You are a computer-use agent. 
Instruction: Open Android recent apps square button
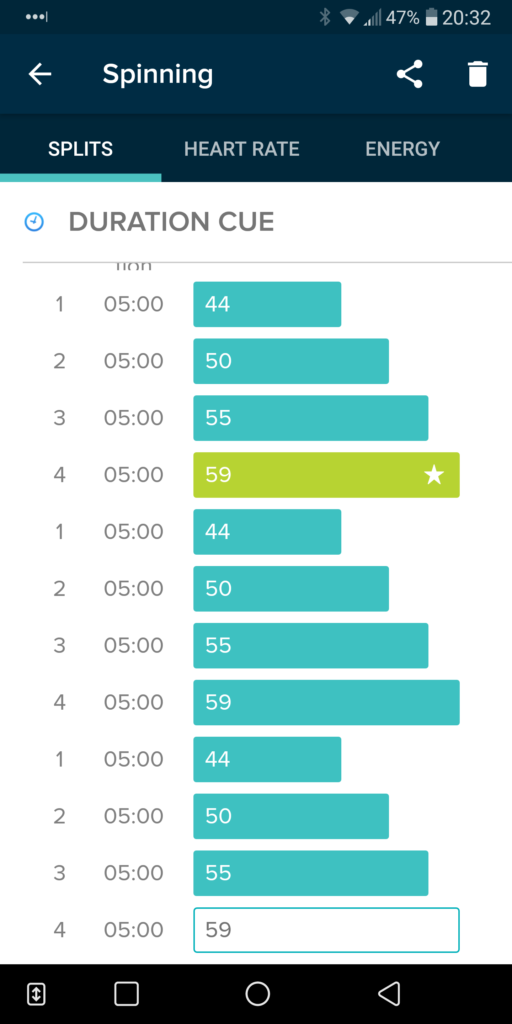pos(127,994)
